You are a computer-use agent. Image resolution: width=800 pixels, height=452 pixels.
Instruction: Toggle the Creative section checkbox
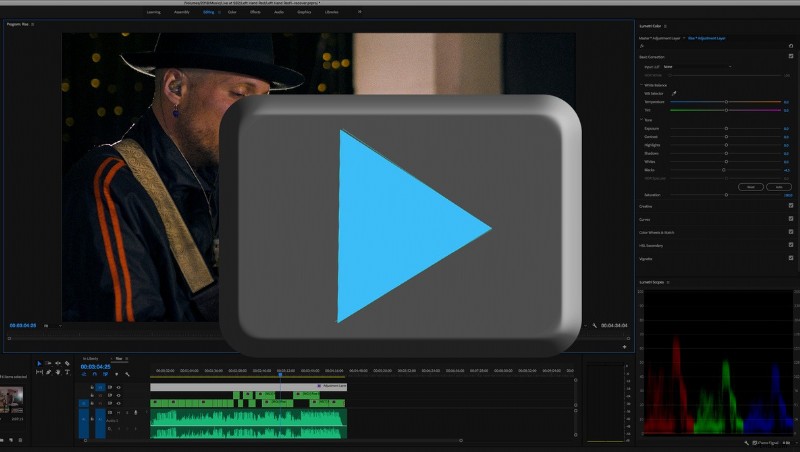pyautogui.click(x=791, y=206)
